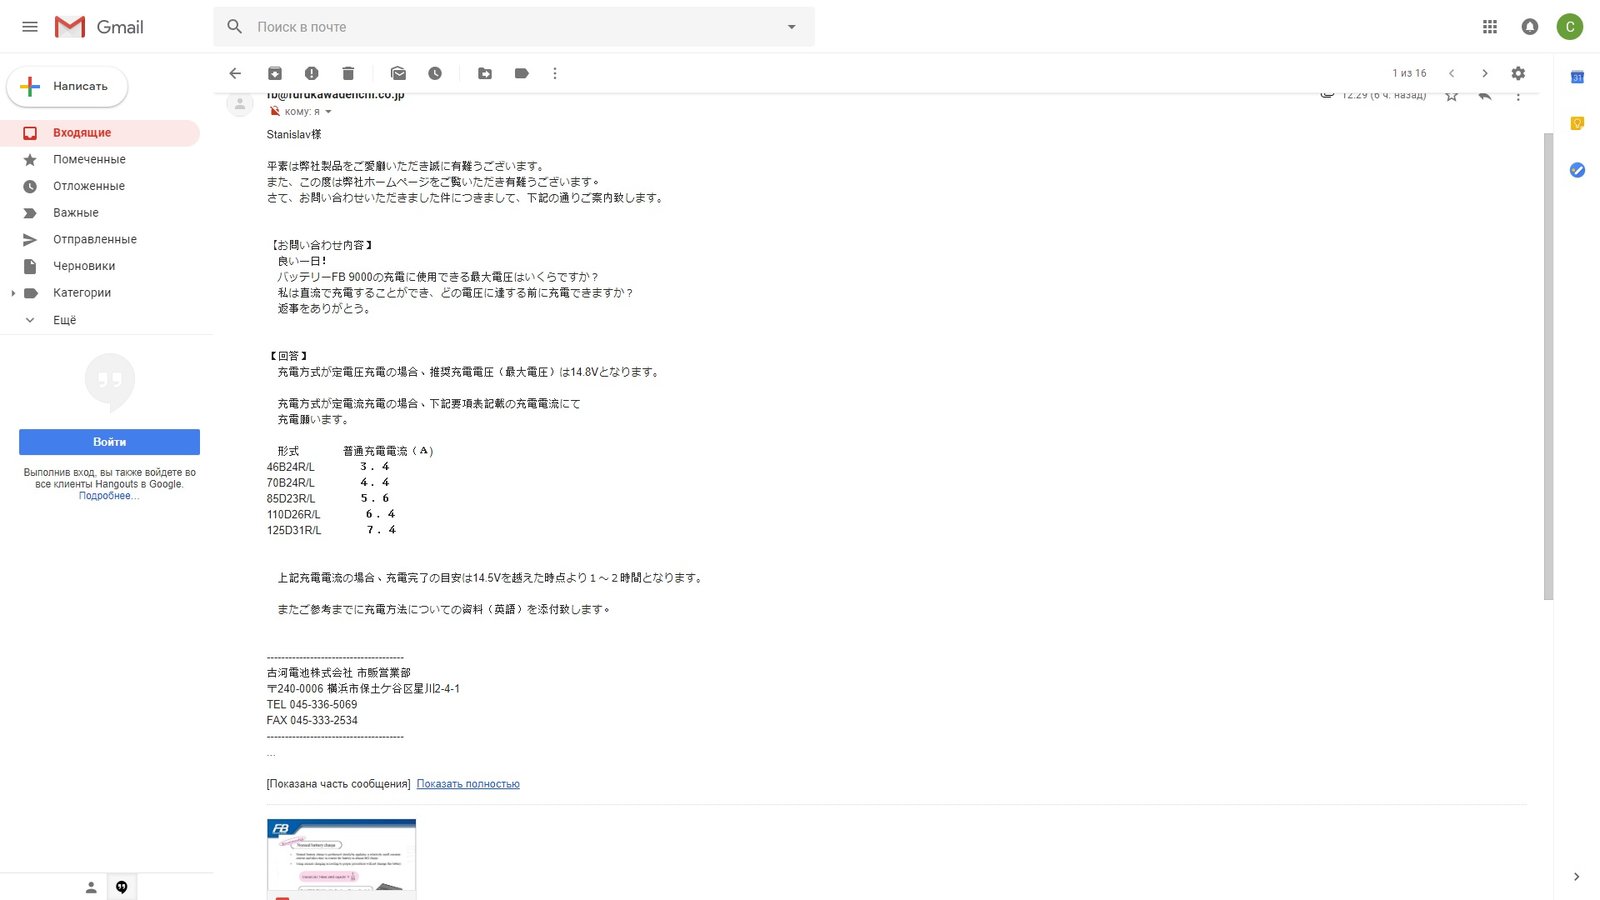Click the blue 'Войти' Hangouts button
This screenshot has height=900, width=1600.
point(109,442)
